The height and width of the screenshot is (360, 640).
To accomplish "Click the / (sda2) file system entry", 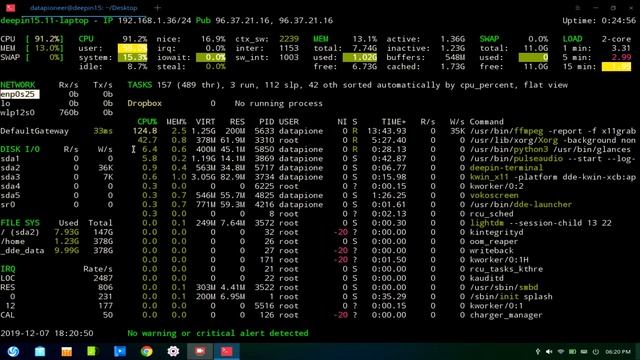I will pyautogui.click(x=56, y=232).
